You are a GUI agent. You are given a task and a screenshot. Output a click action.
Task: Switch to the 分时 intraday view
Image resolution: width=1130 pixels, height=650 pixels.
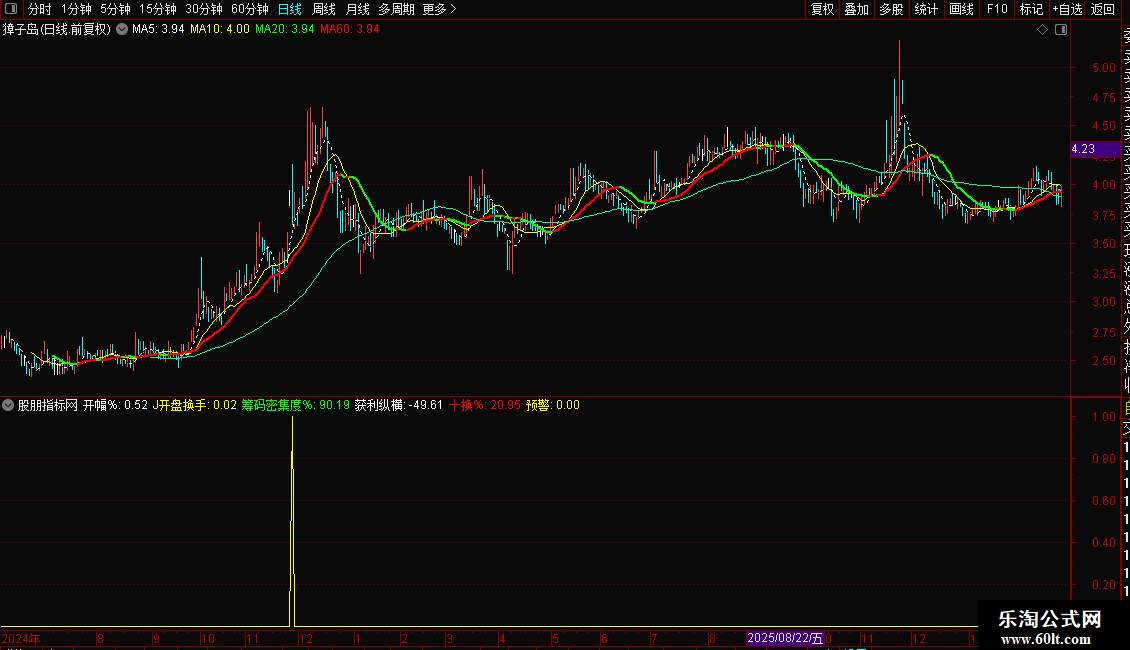point(40,9)
